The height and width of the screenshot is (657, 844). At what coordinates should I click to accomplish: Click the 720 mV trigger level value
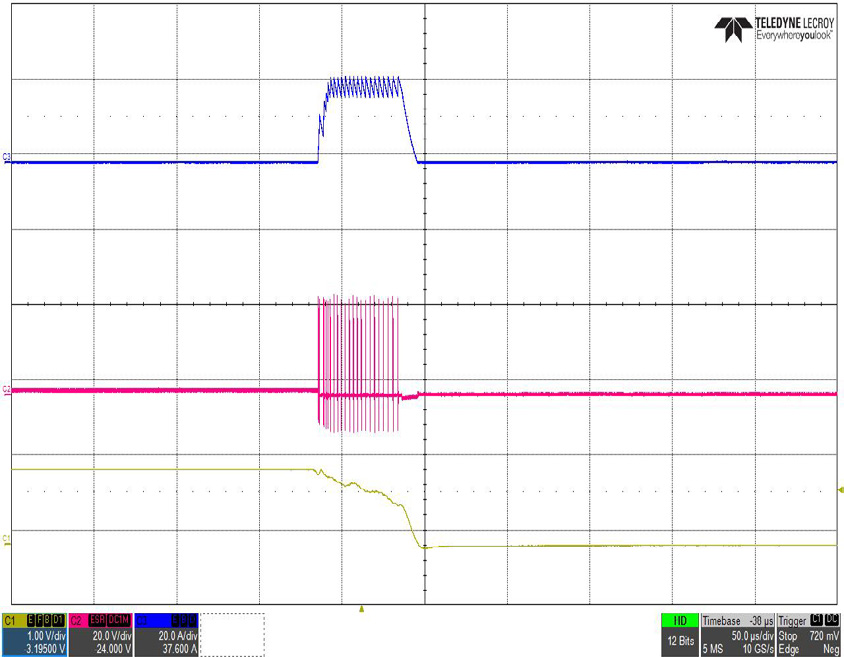point(821,635)
